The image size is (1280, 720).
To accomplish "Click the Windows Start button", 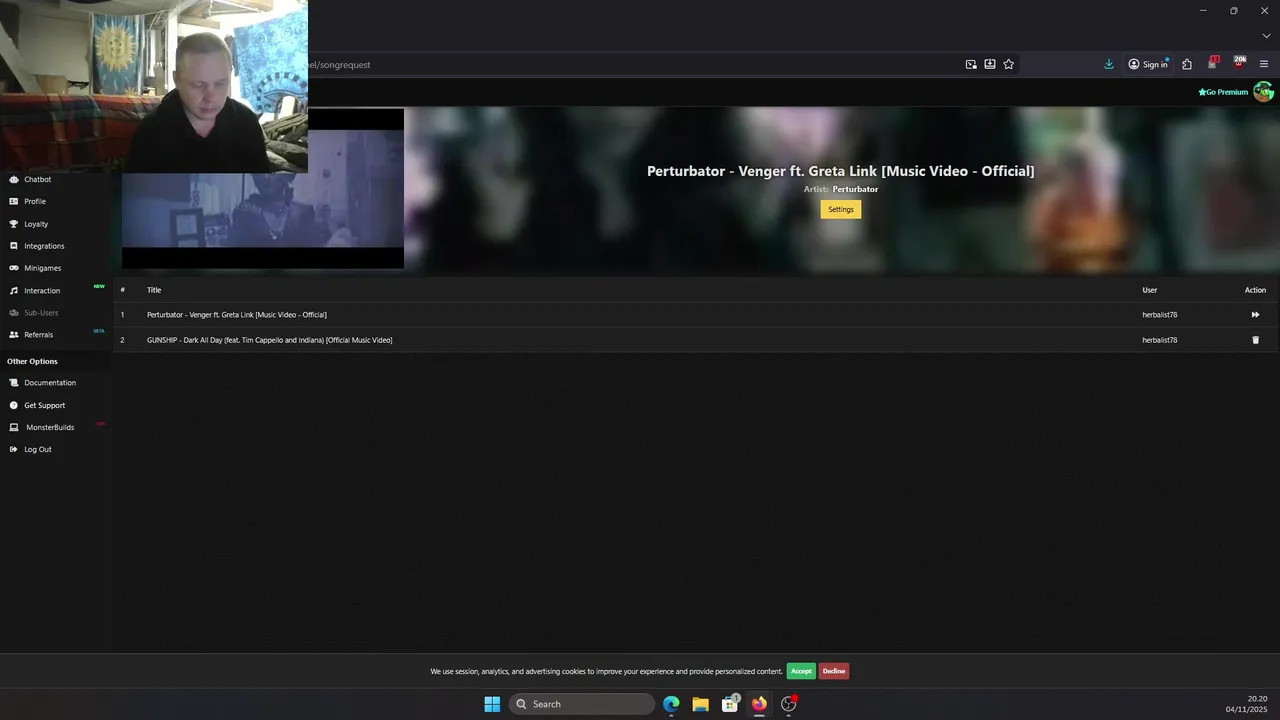I will coord(492,704).
